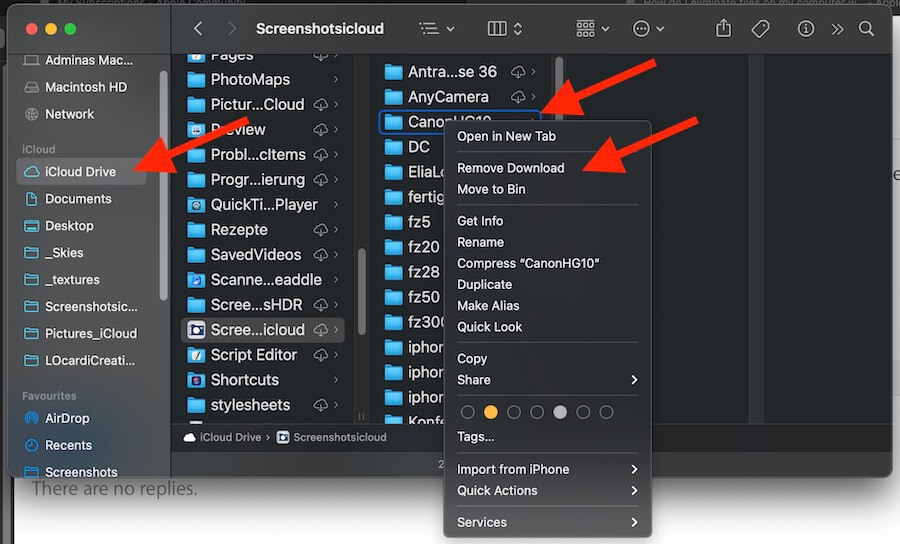Image resolution: width=900 pixels, height=544 pixels.
Task: Click cloud download icon next to Rezepte
Action: pos(320,230)
